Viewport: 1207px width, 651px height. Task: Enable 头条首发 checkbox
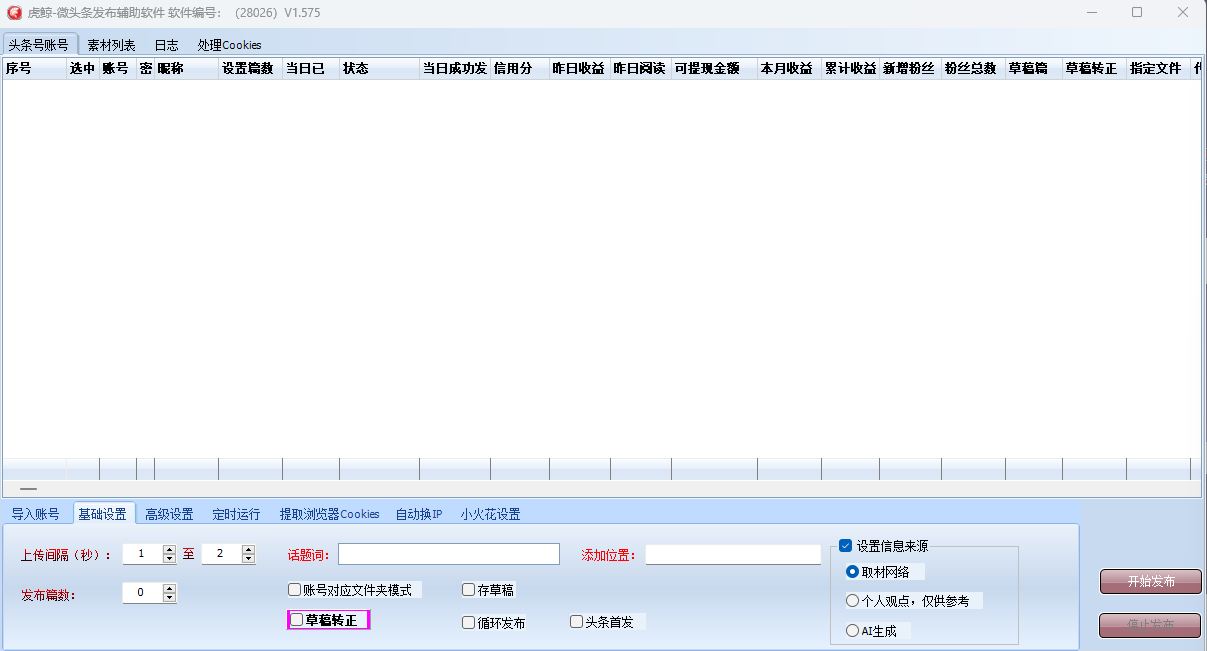pyautogui.click(x=577, y=622)
